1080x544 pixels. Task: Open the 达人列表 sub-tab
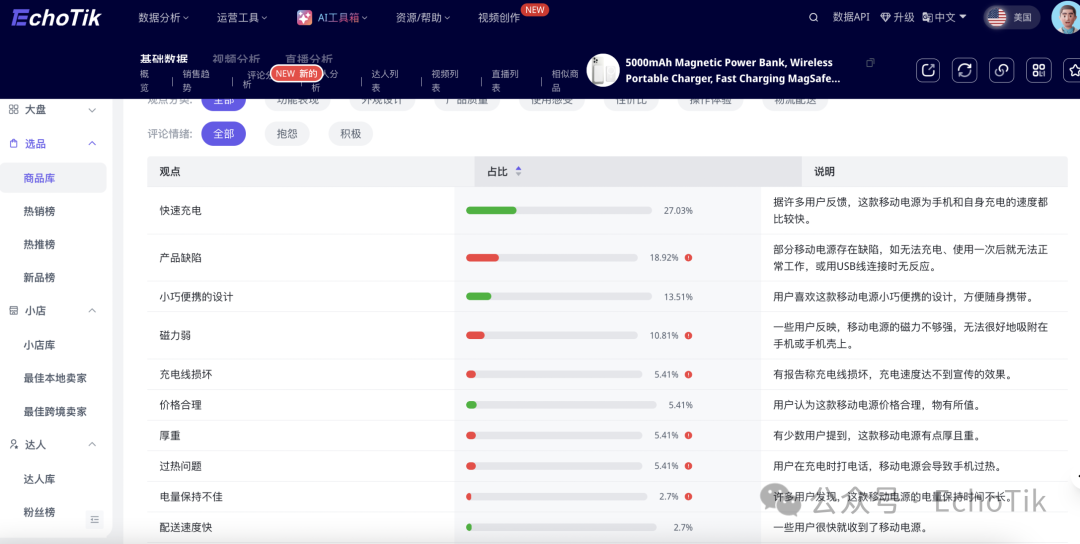click(x=385, y=81)
